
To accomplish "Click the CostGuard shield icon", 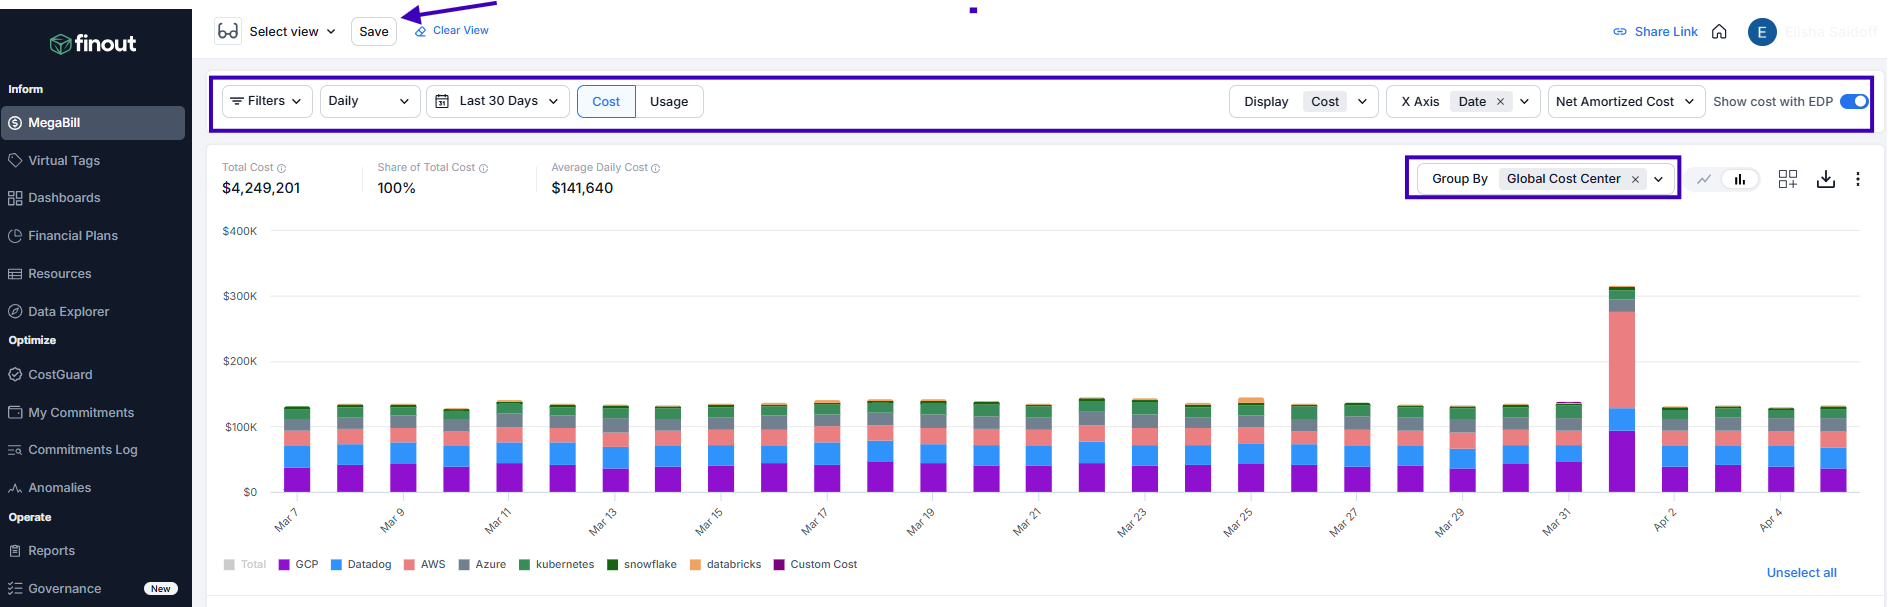I will 15,375.
